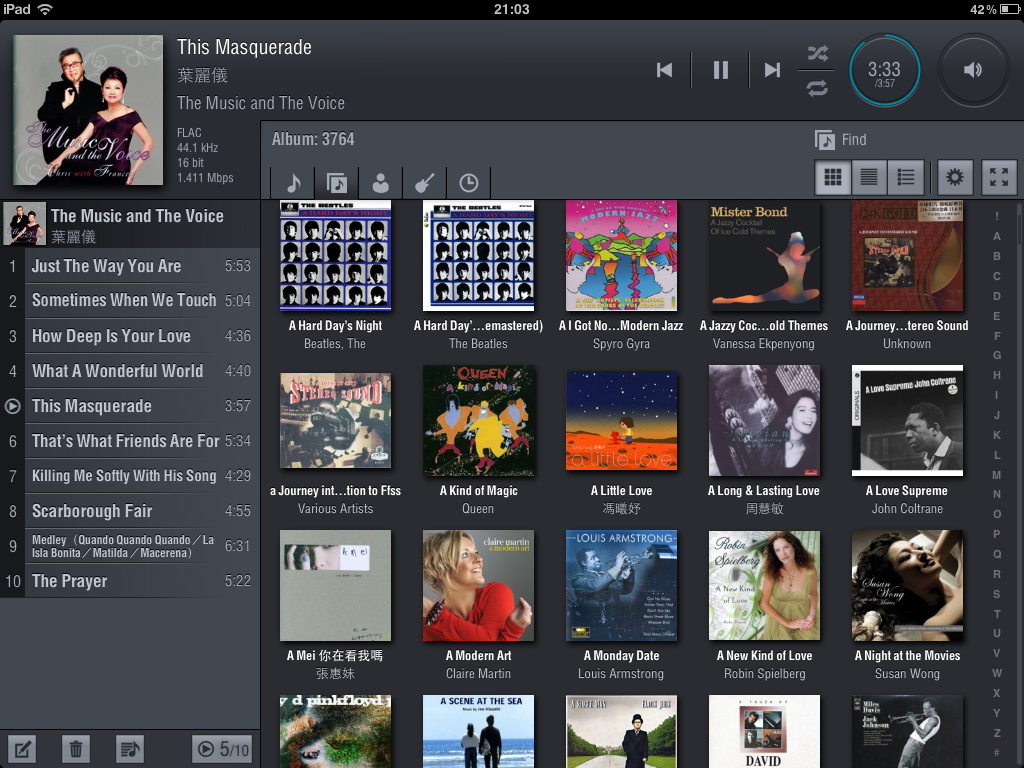Skip to the previous track
The width and height of the screenshot is (1024, 768).
664,70
